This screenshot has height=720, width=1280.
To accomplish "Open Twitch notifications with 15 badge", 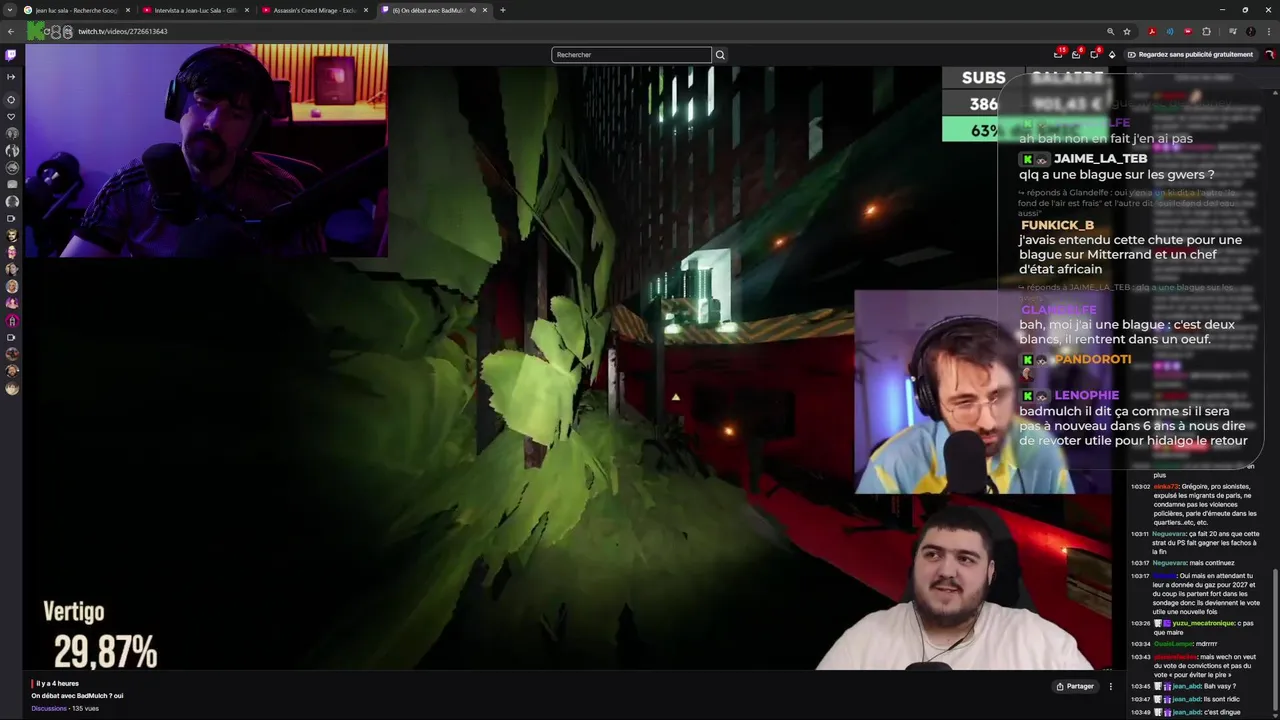I will pyautogui.click(x=1058, y=54).
